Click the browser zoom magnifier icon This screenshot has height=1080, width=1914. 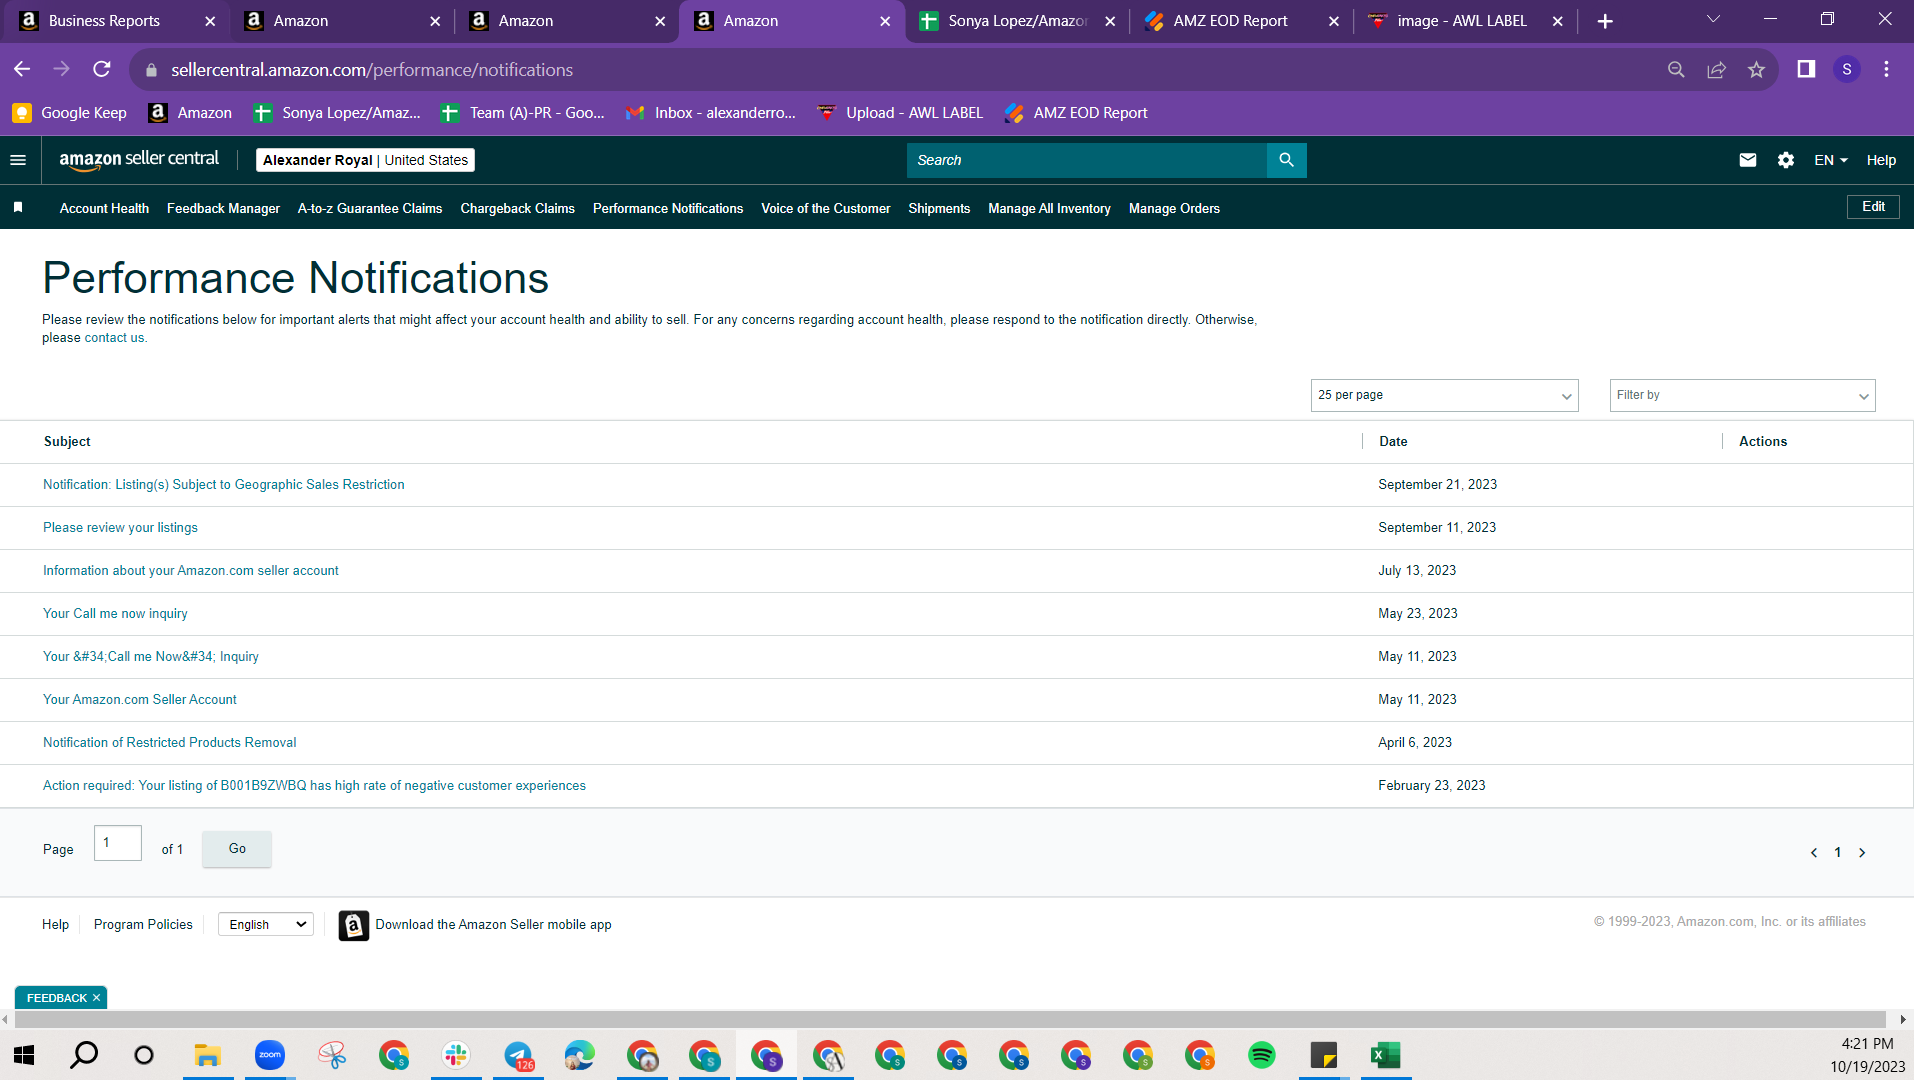(x=1676, y=70)
